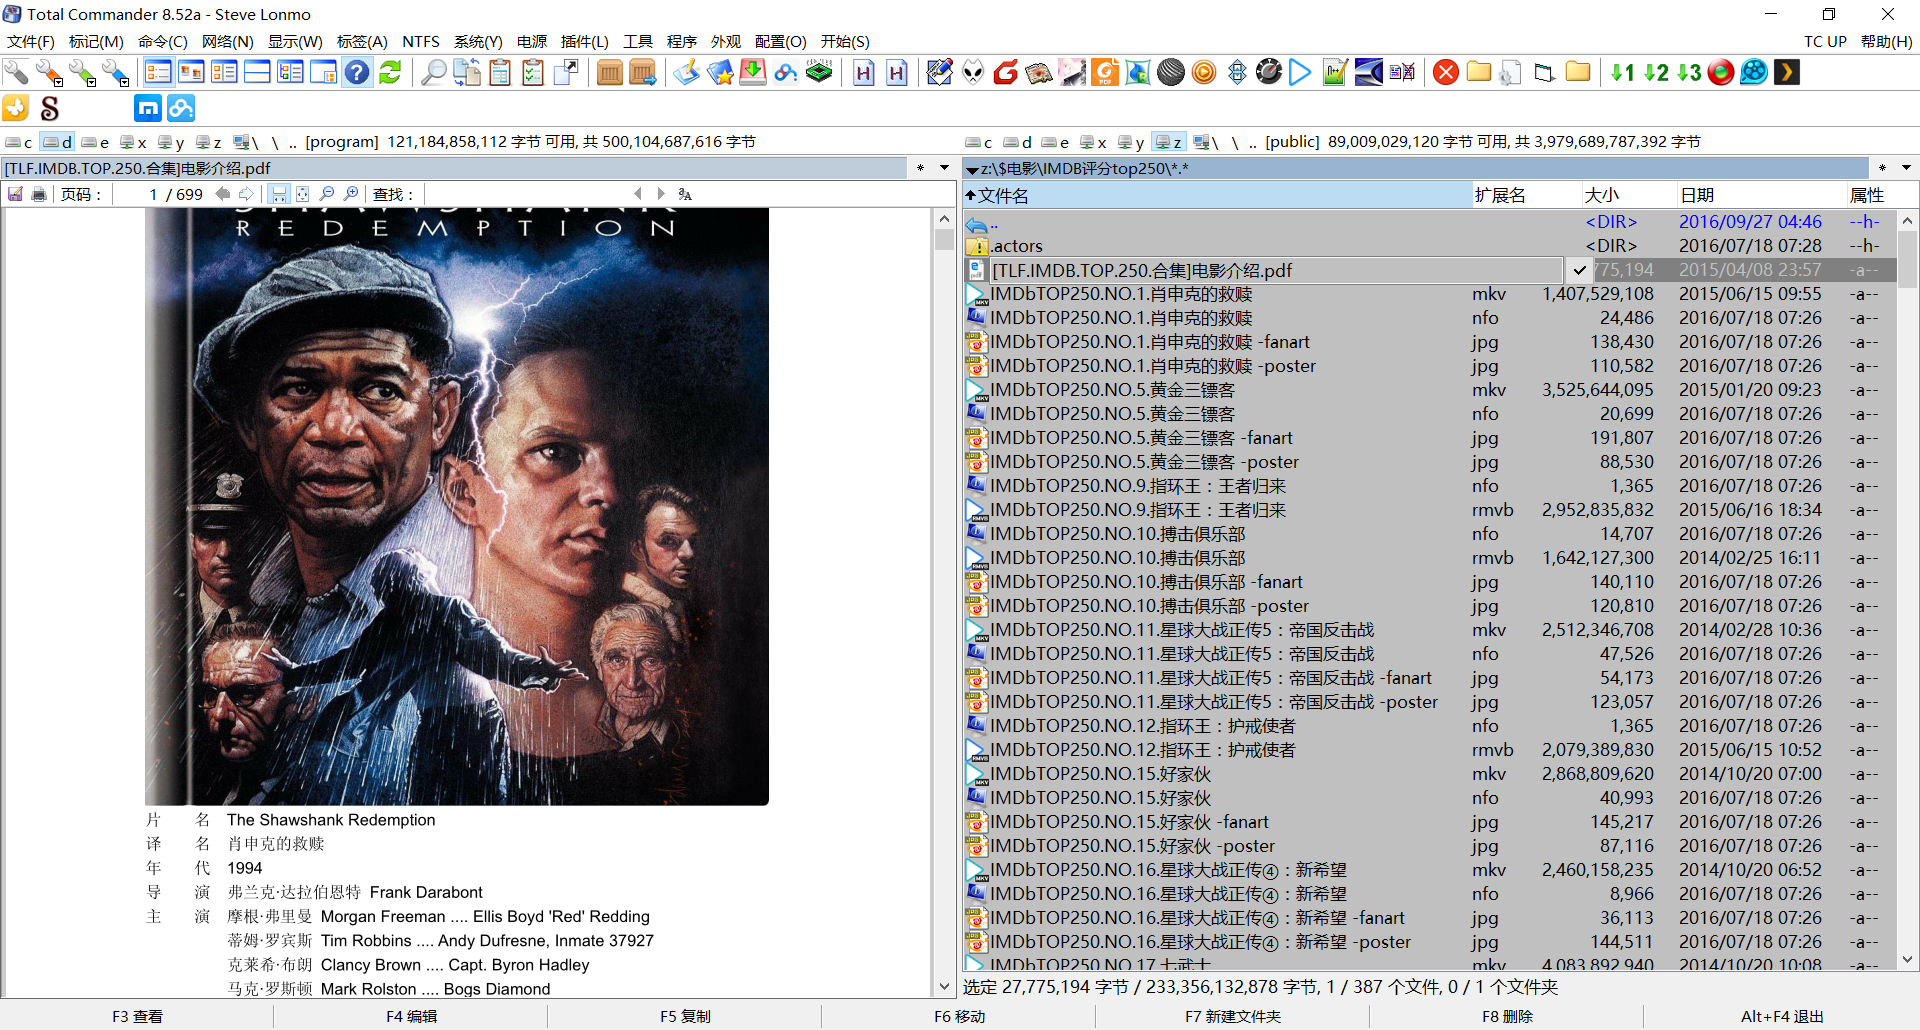Click the PDF viewer vertical scrollbar thumb
Viewport: 1920px width, 1030px height.
[944, 239]
